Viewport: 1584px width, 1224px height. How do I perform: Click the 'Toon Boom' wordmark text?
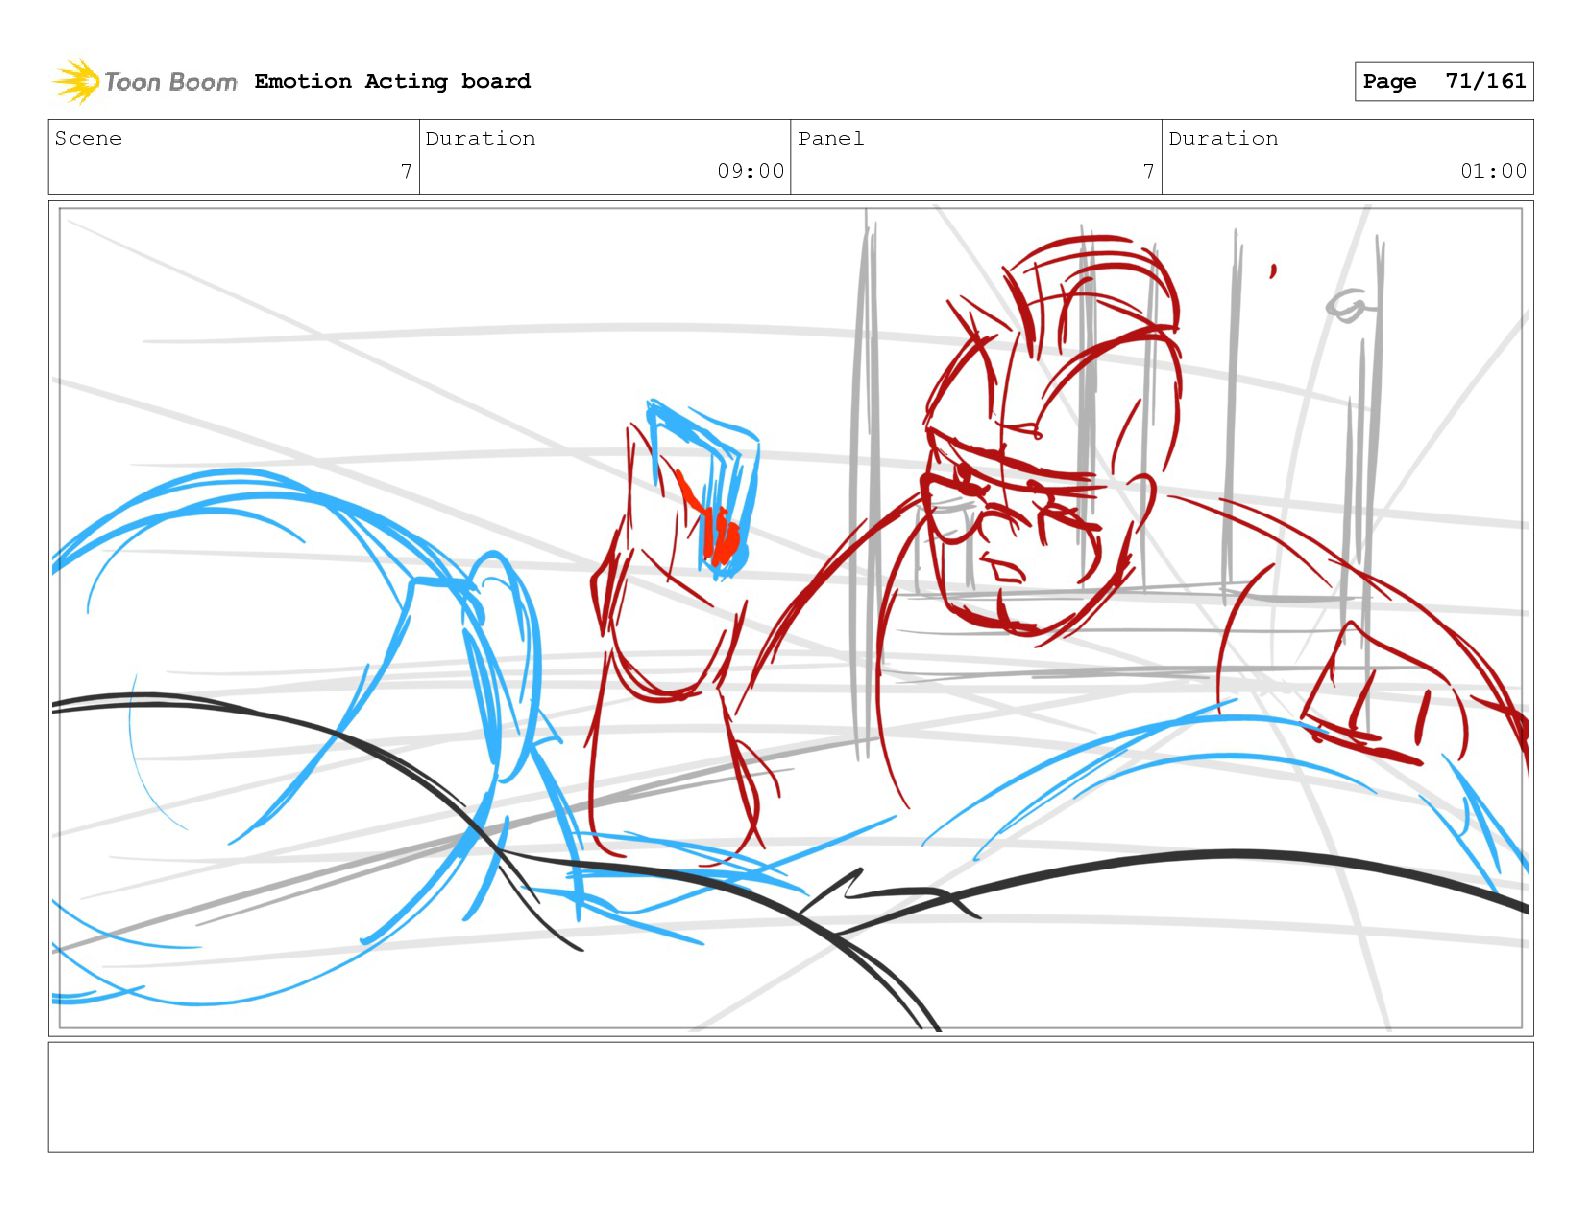[171, 82]
